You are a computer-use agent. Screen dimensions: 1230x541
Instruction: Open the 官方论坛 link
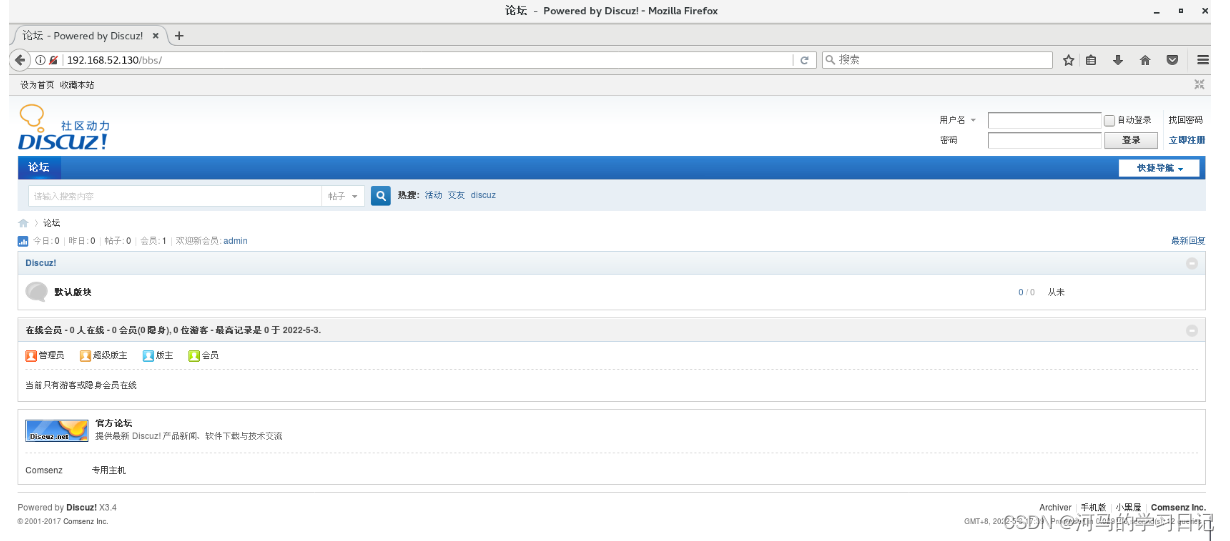114,424
